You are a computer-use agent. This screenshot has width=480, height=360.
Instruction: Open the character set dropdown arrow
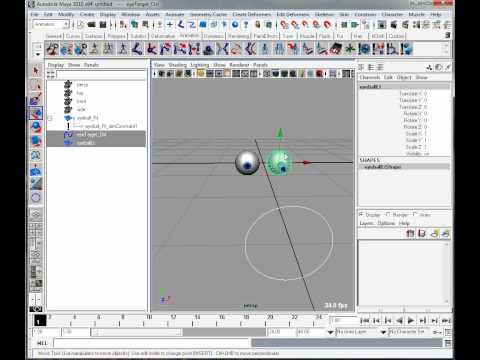click(383, 332)
